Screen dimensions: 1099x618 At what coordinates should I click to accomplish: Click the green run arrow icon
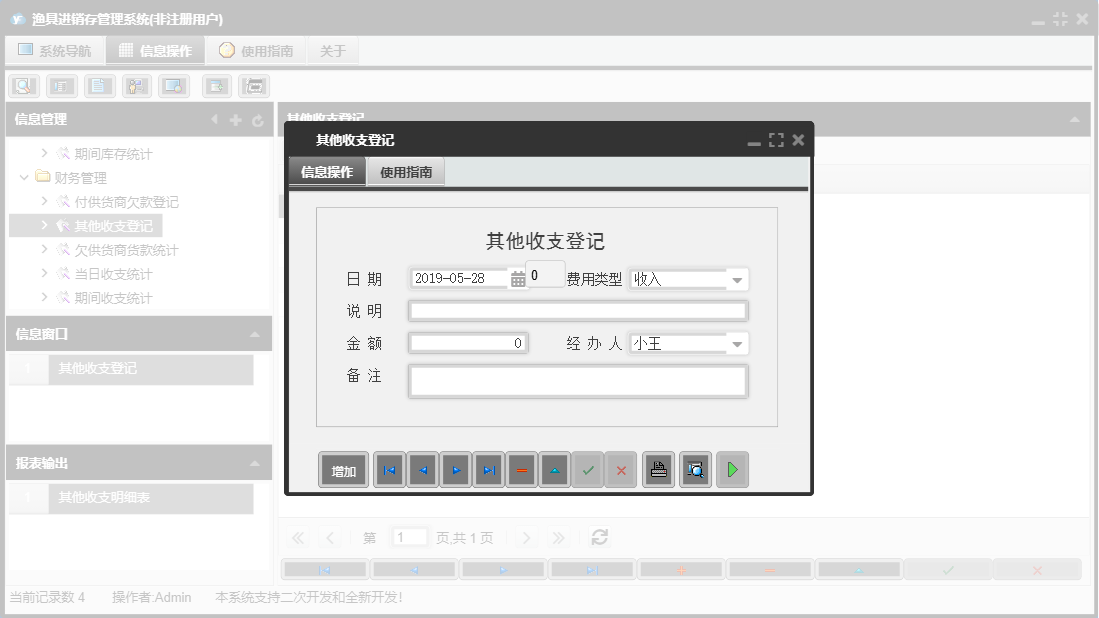coord(732,469)
